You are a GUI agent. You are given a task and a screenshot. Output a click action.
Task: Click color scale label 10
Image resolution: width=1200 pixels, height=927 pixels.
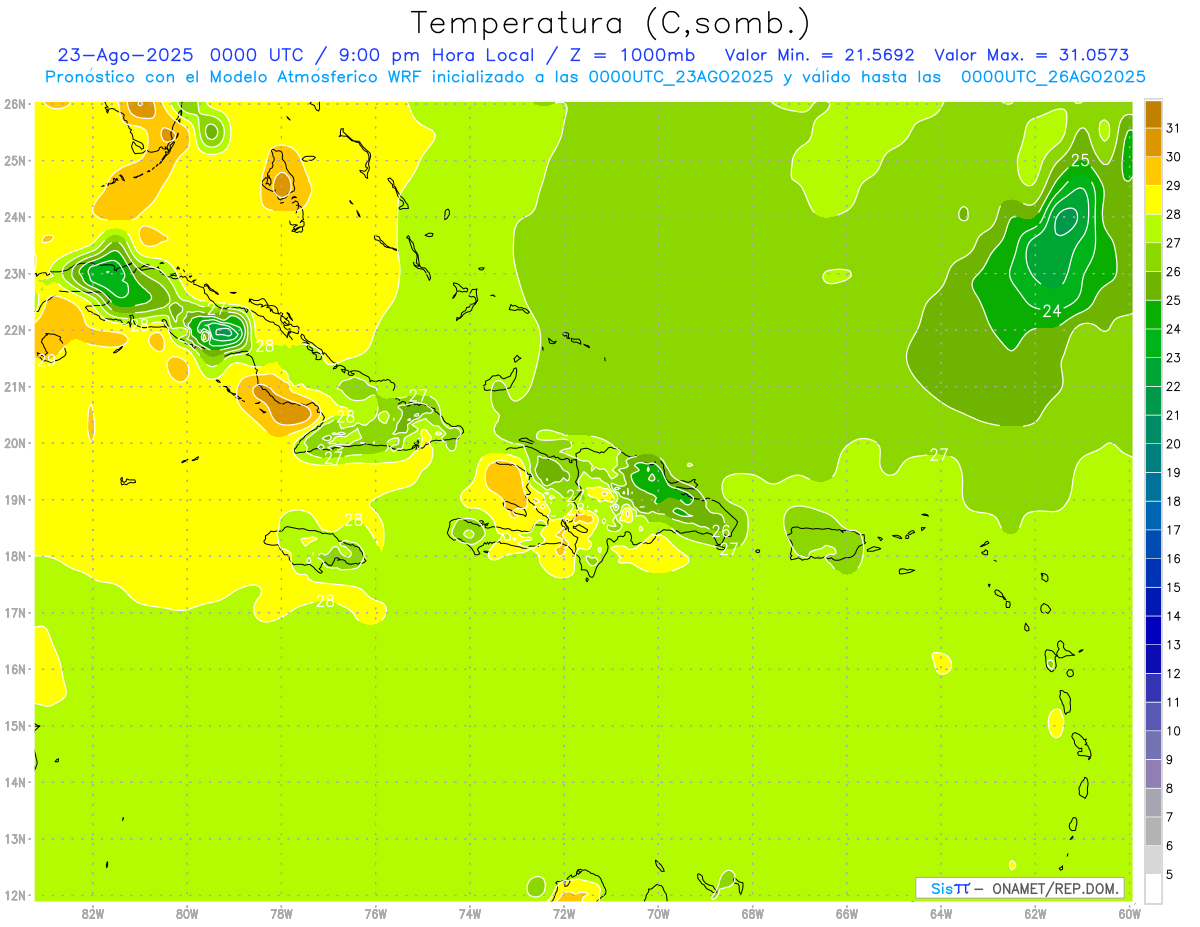pyautogui.click(x=1173, y=730)
